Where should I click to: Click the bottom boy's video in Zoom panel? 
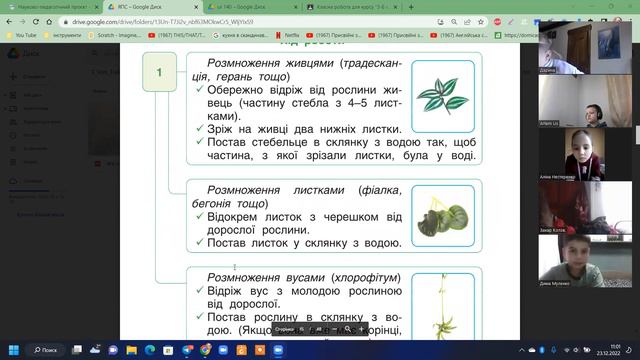(585, 261)
